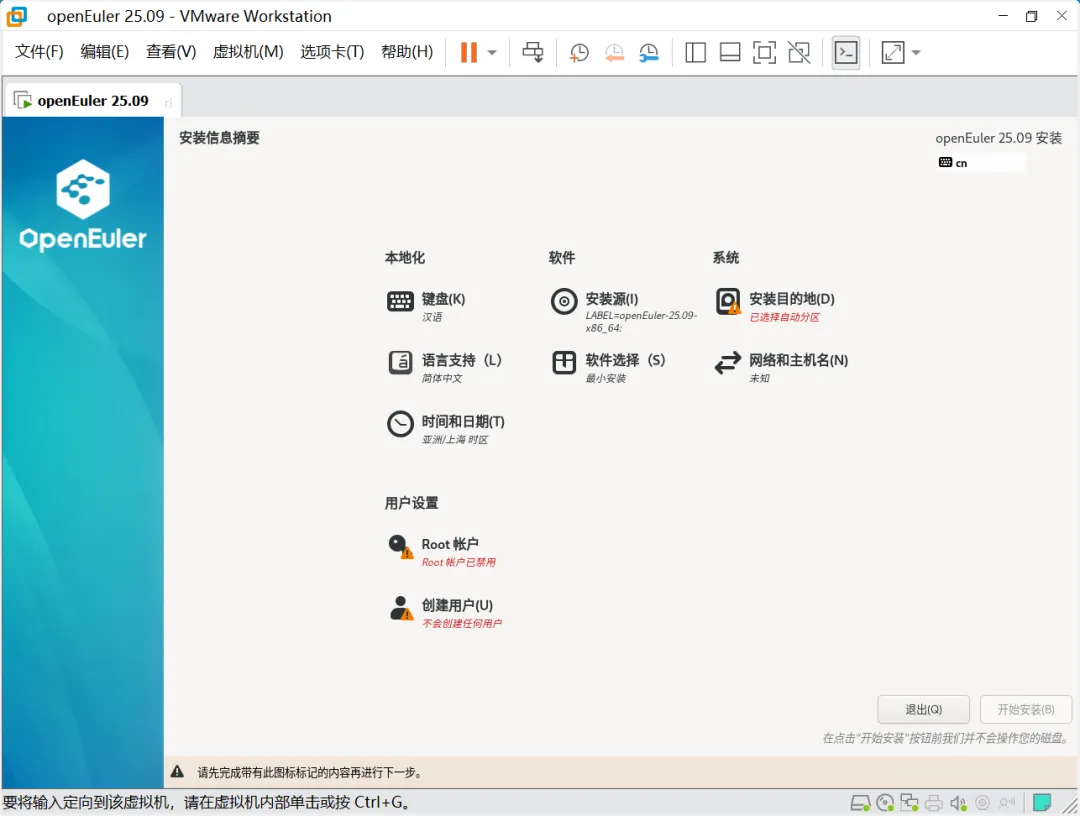Click the warning triangle in bottom banner
This screenshot has width=1080, height=816.
(x=177, y=772)
